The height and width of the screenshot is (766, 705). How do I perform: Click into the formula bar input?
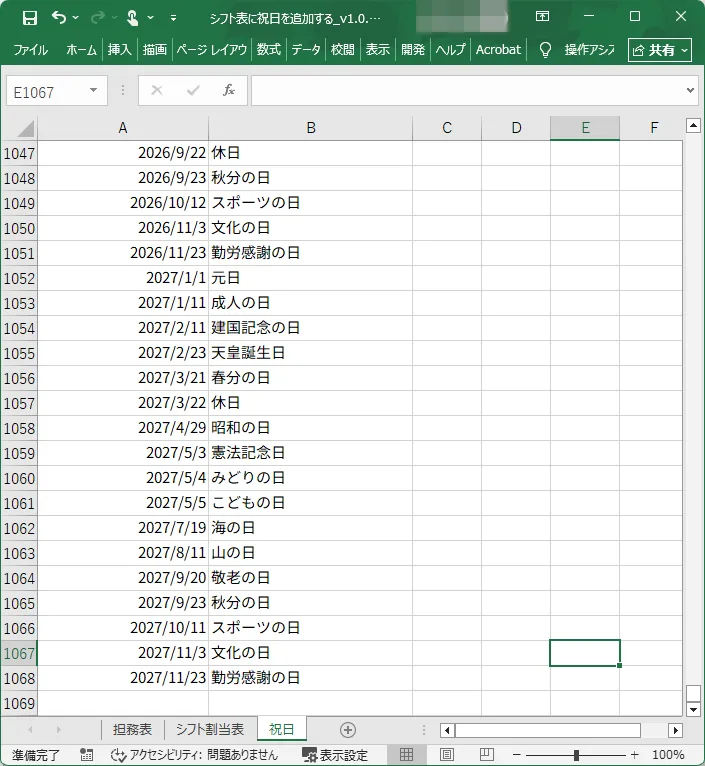[468, 90]
